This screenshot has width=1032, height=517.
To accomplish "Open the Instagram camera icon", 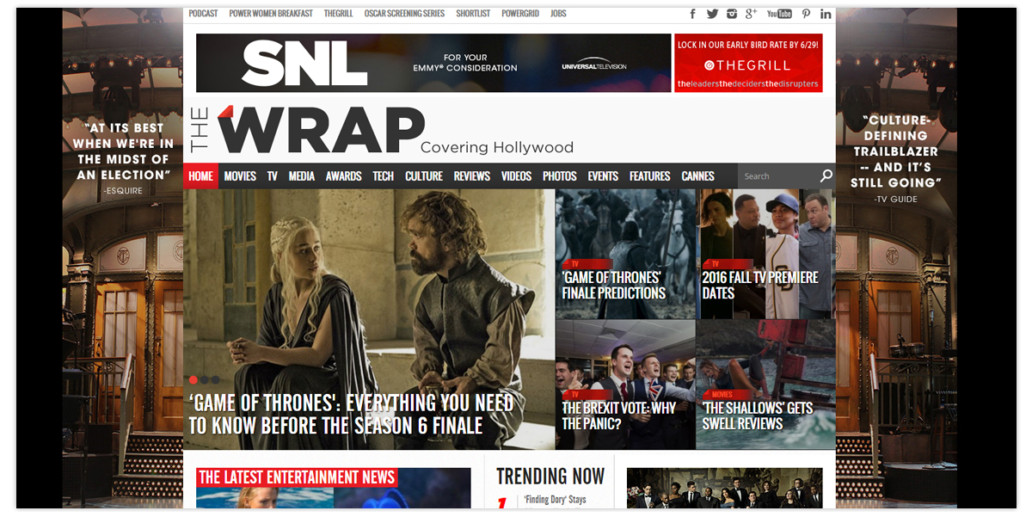I will pyautogui.click(x=731, y=13).
